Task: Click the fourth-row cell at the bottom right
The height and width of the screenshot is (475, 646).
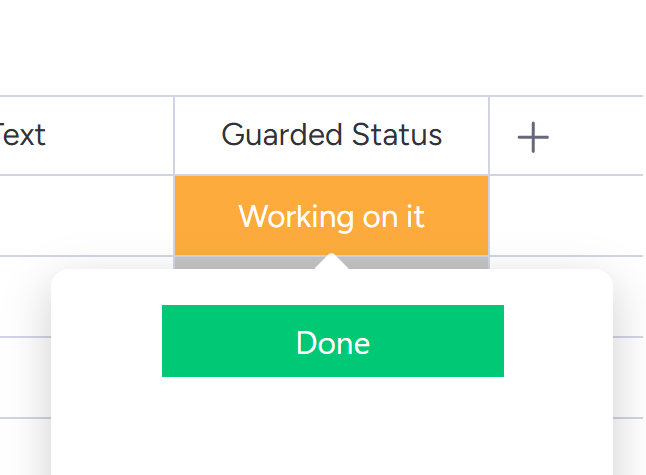Action: click(x=629, y=447)
